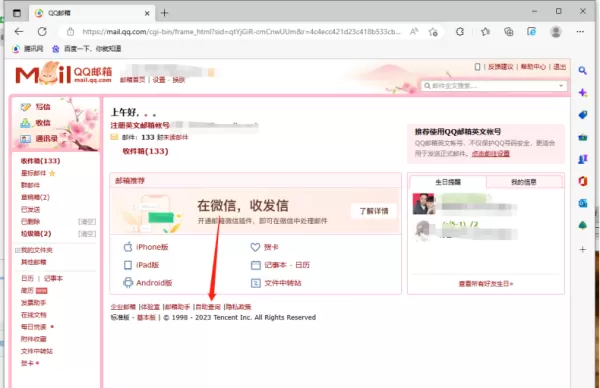Open 草稿箱(2) folder
The height and width of the screenshot is (388, 600).
tap(35, 197)
